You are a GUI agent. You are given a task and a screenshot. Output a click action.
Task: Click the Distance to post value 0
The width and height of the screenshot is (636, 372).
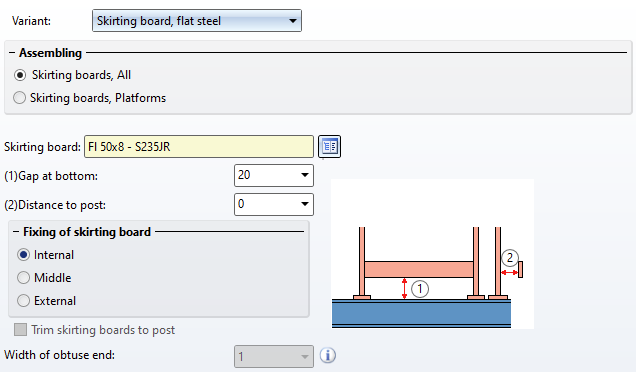point(241,204)
